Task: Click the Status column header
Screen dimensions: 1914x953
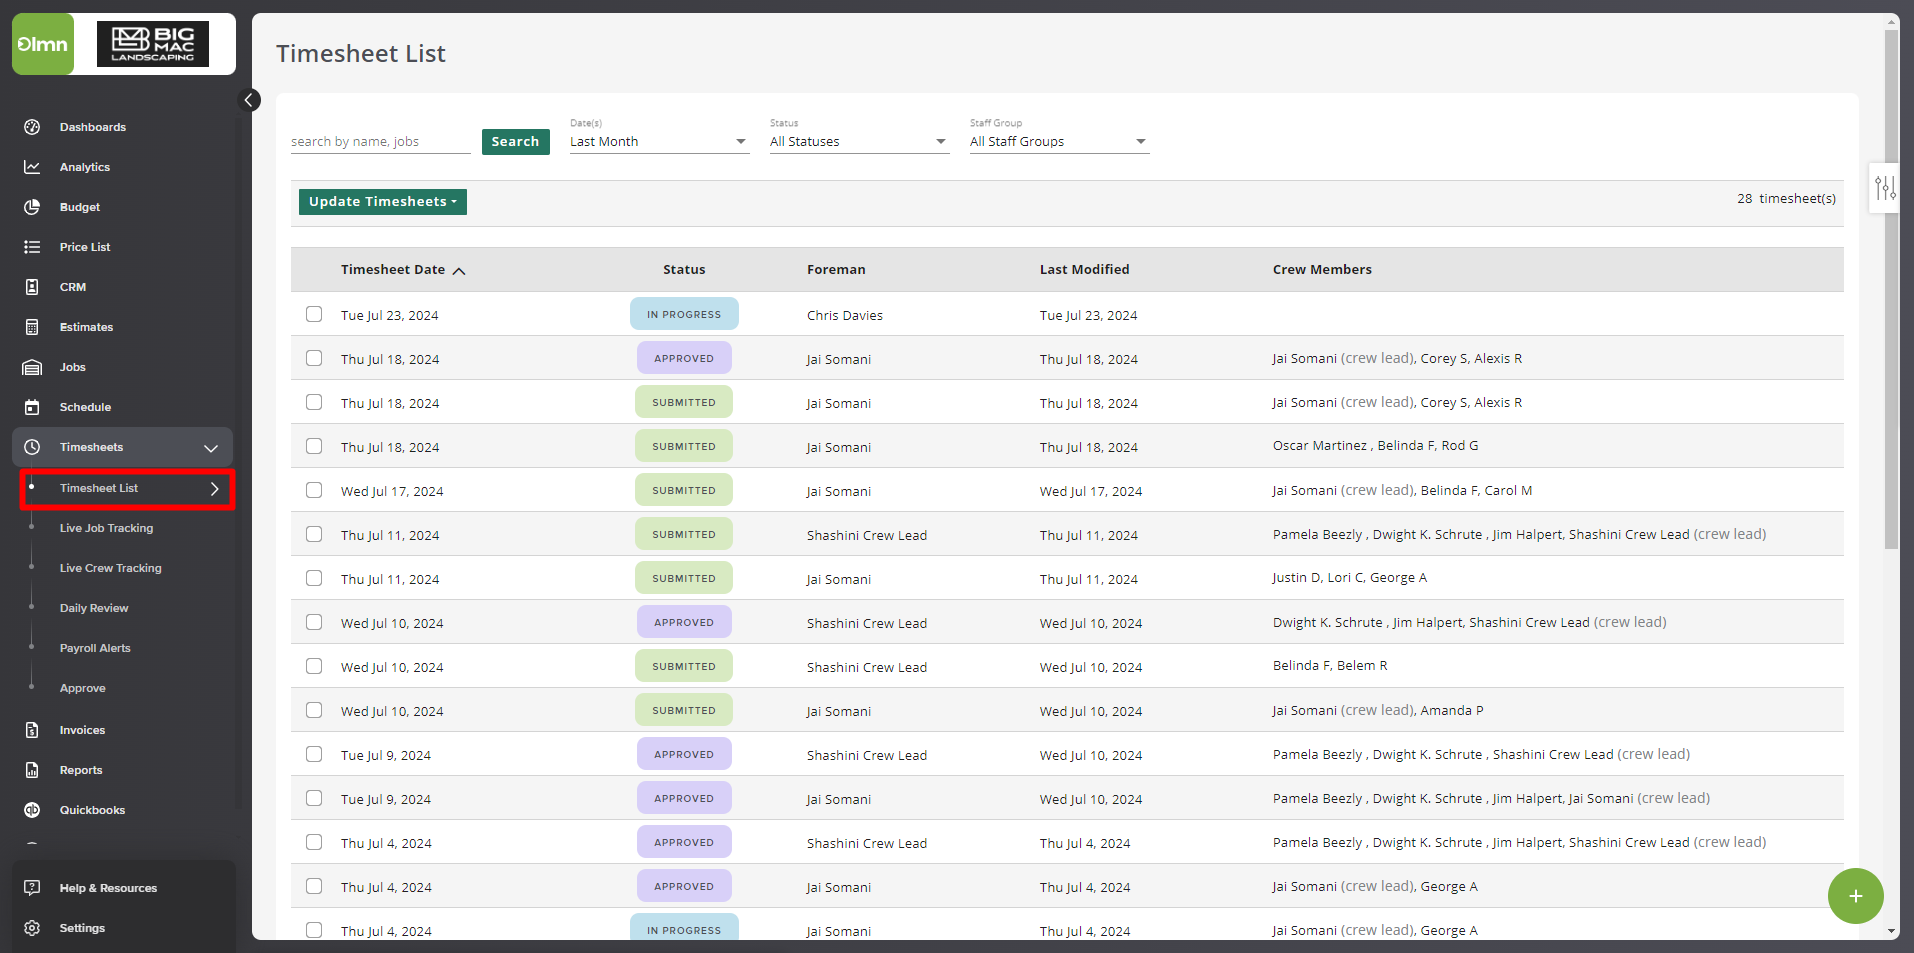Action: [684, 270]
